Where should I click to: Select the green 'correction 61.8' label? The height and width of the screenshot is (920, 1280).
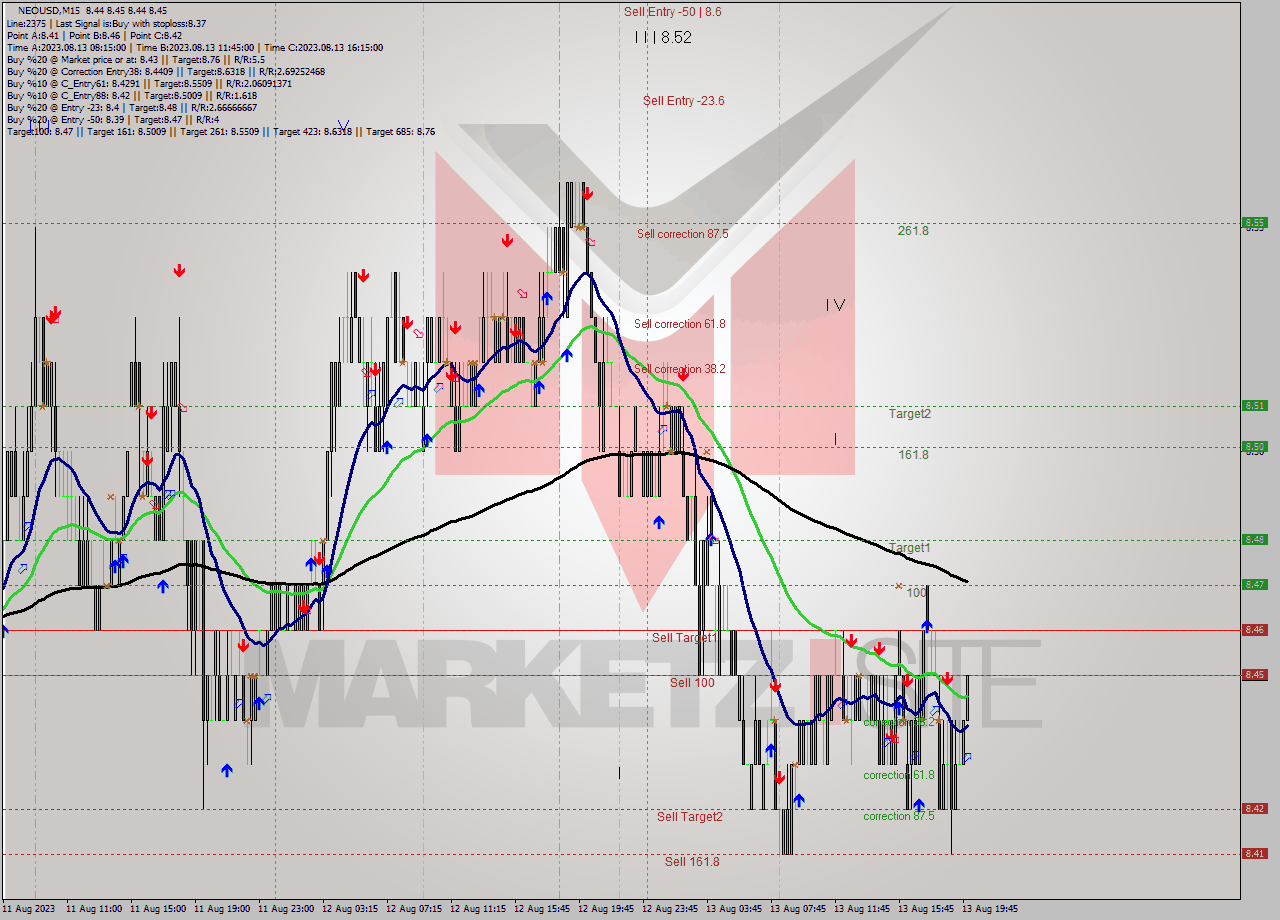(899, 774)
